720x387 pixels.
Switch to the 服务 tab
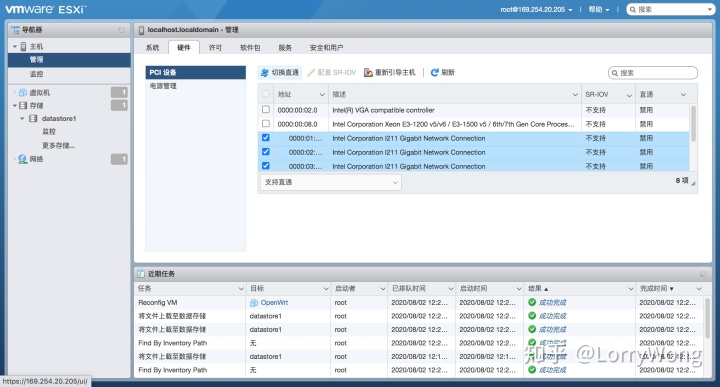tap(285, 48)
